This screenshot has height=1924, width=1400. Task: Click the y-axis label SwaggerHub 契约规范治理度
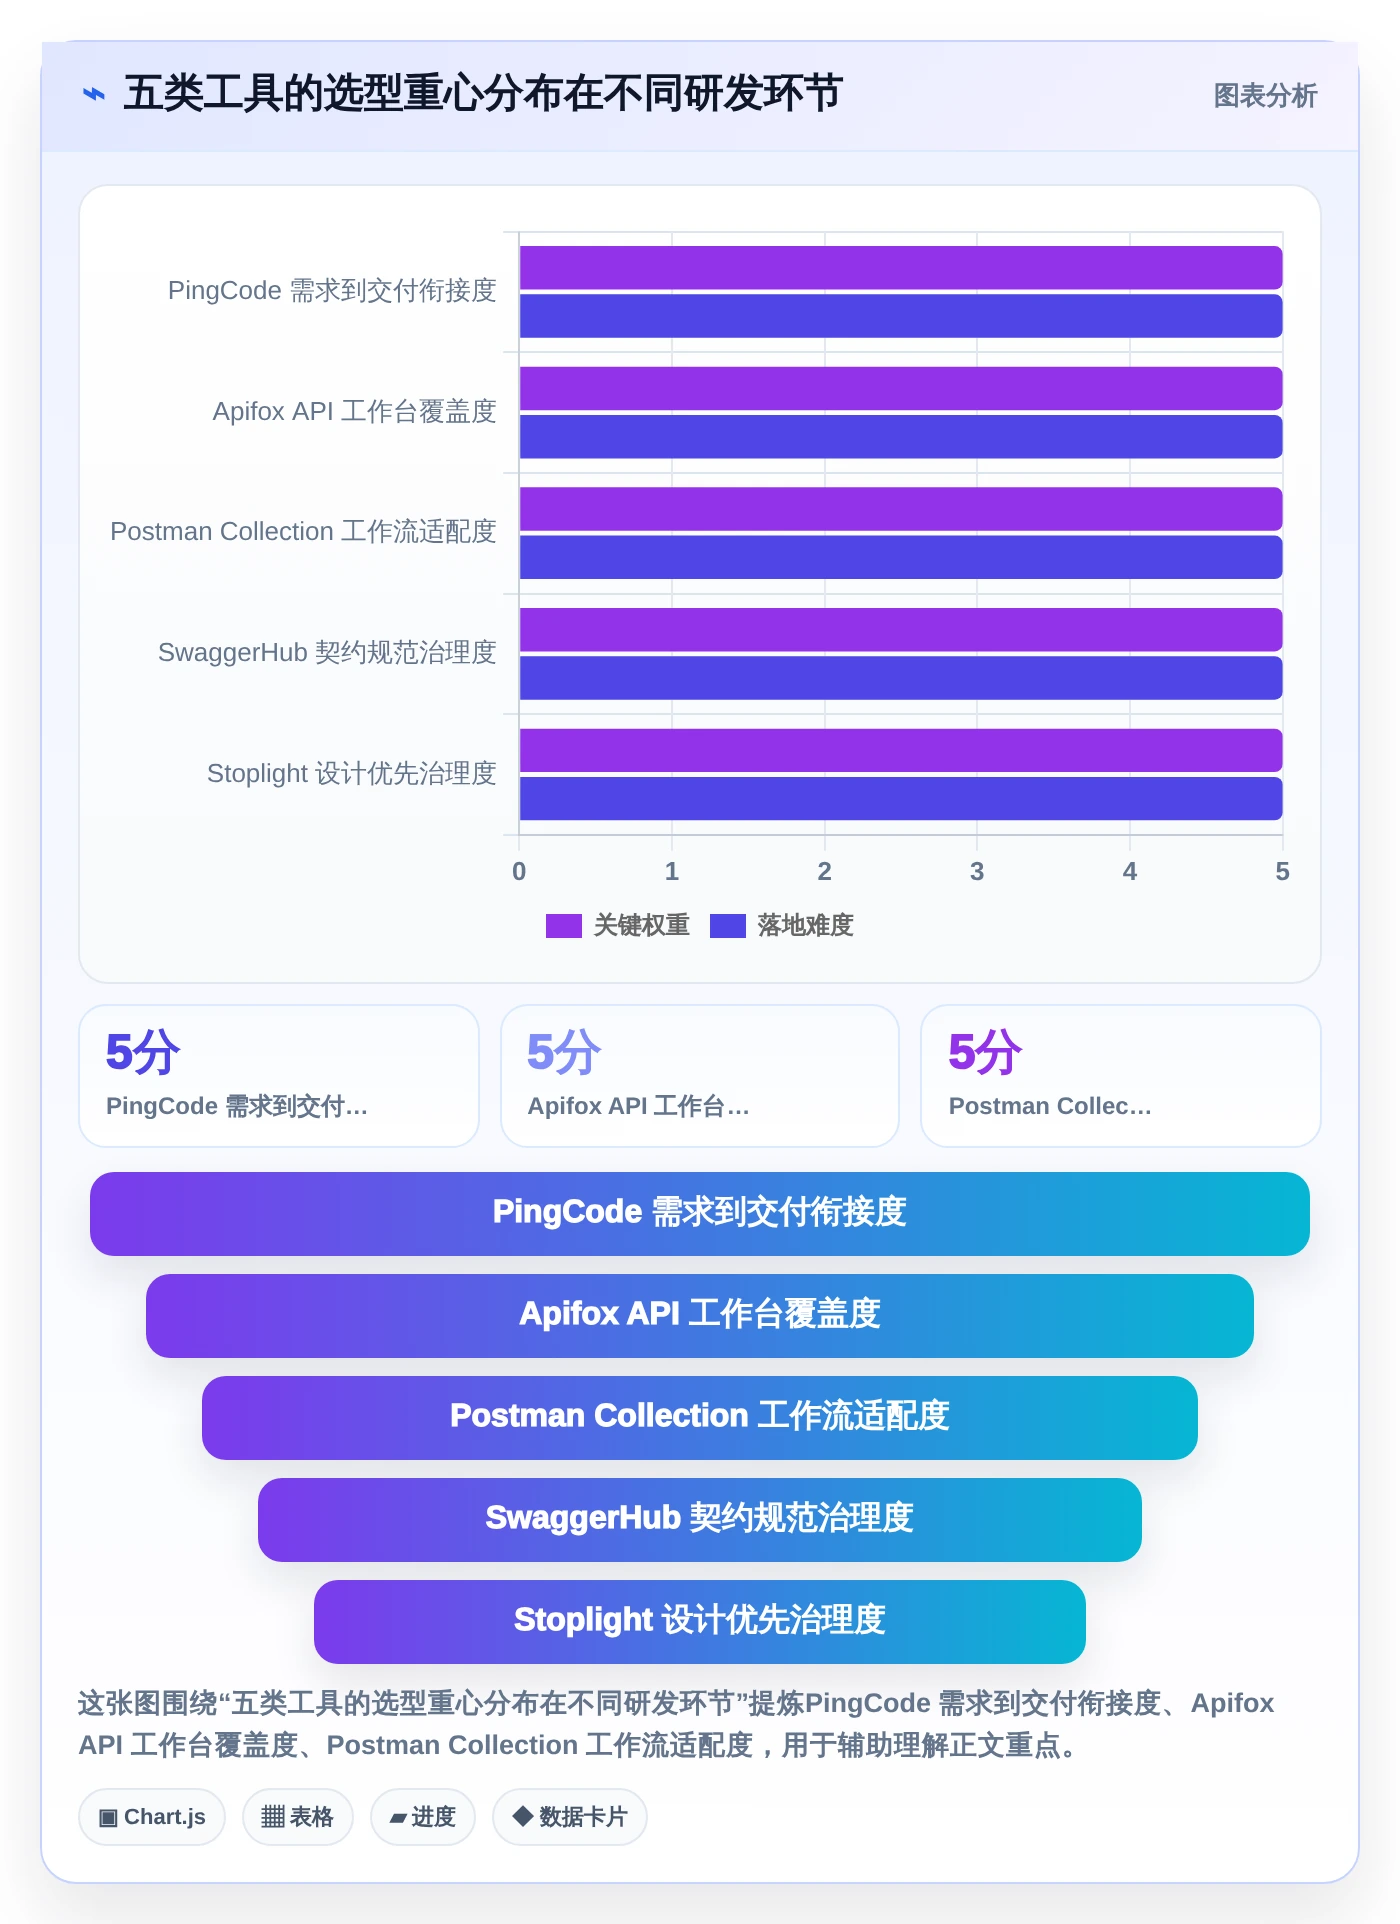point(327,653)
